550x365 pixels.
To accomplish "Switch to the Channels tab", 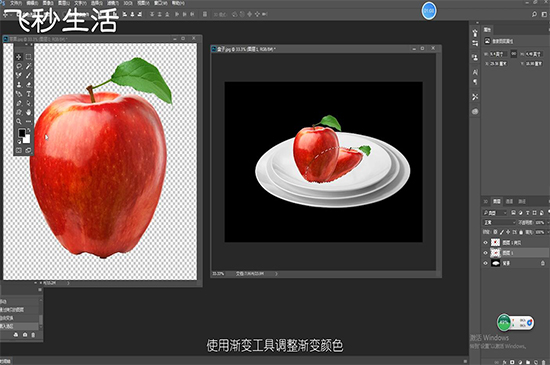I will [x=509, y=201].
